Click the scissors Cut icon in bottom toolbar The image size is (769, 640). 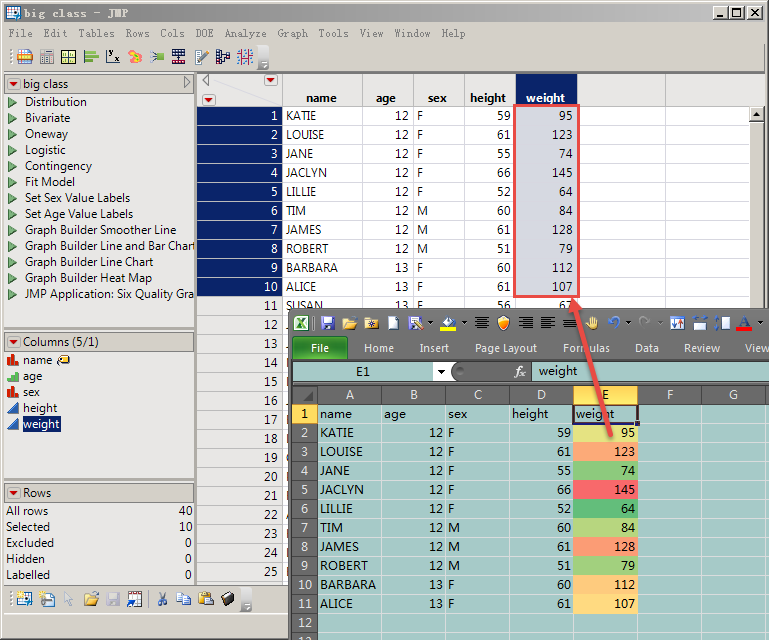point(161,599)
